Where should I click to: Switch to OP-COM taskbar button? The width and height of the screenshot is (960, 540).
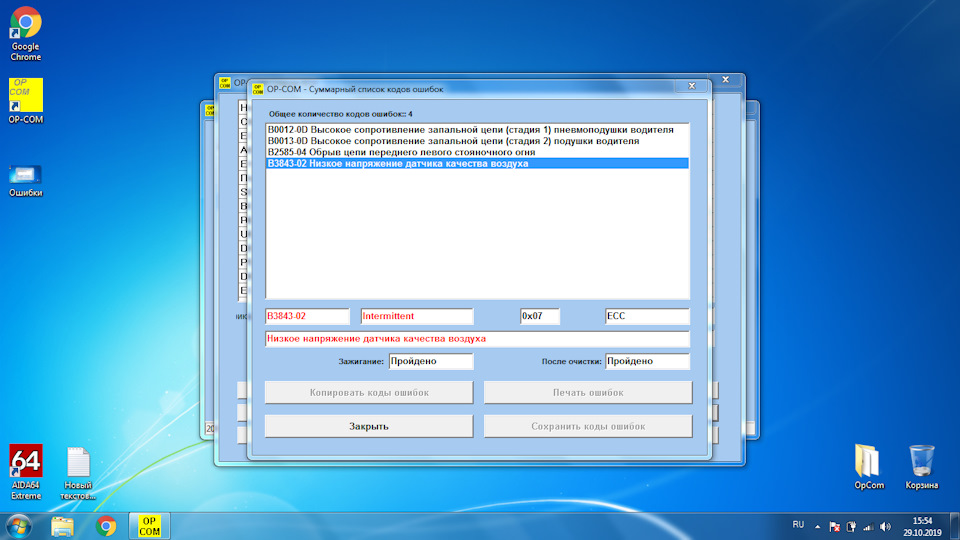click(149, 525)
